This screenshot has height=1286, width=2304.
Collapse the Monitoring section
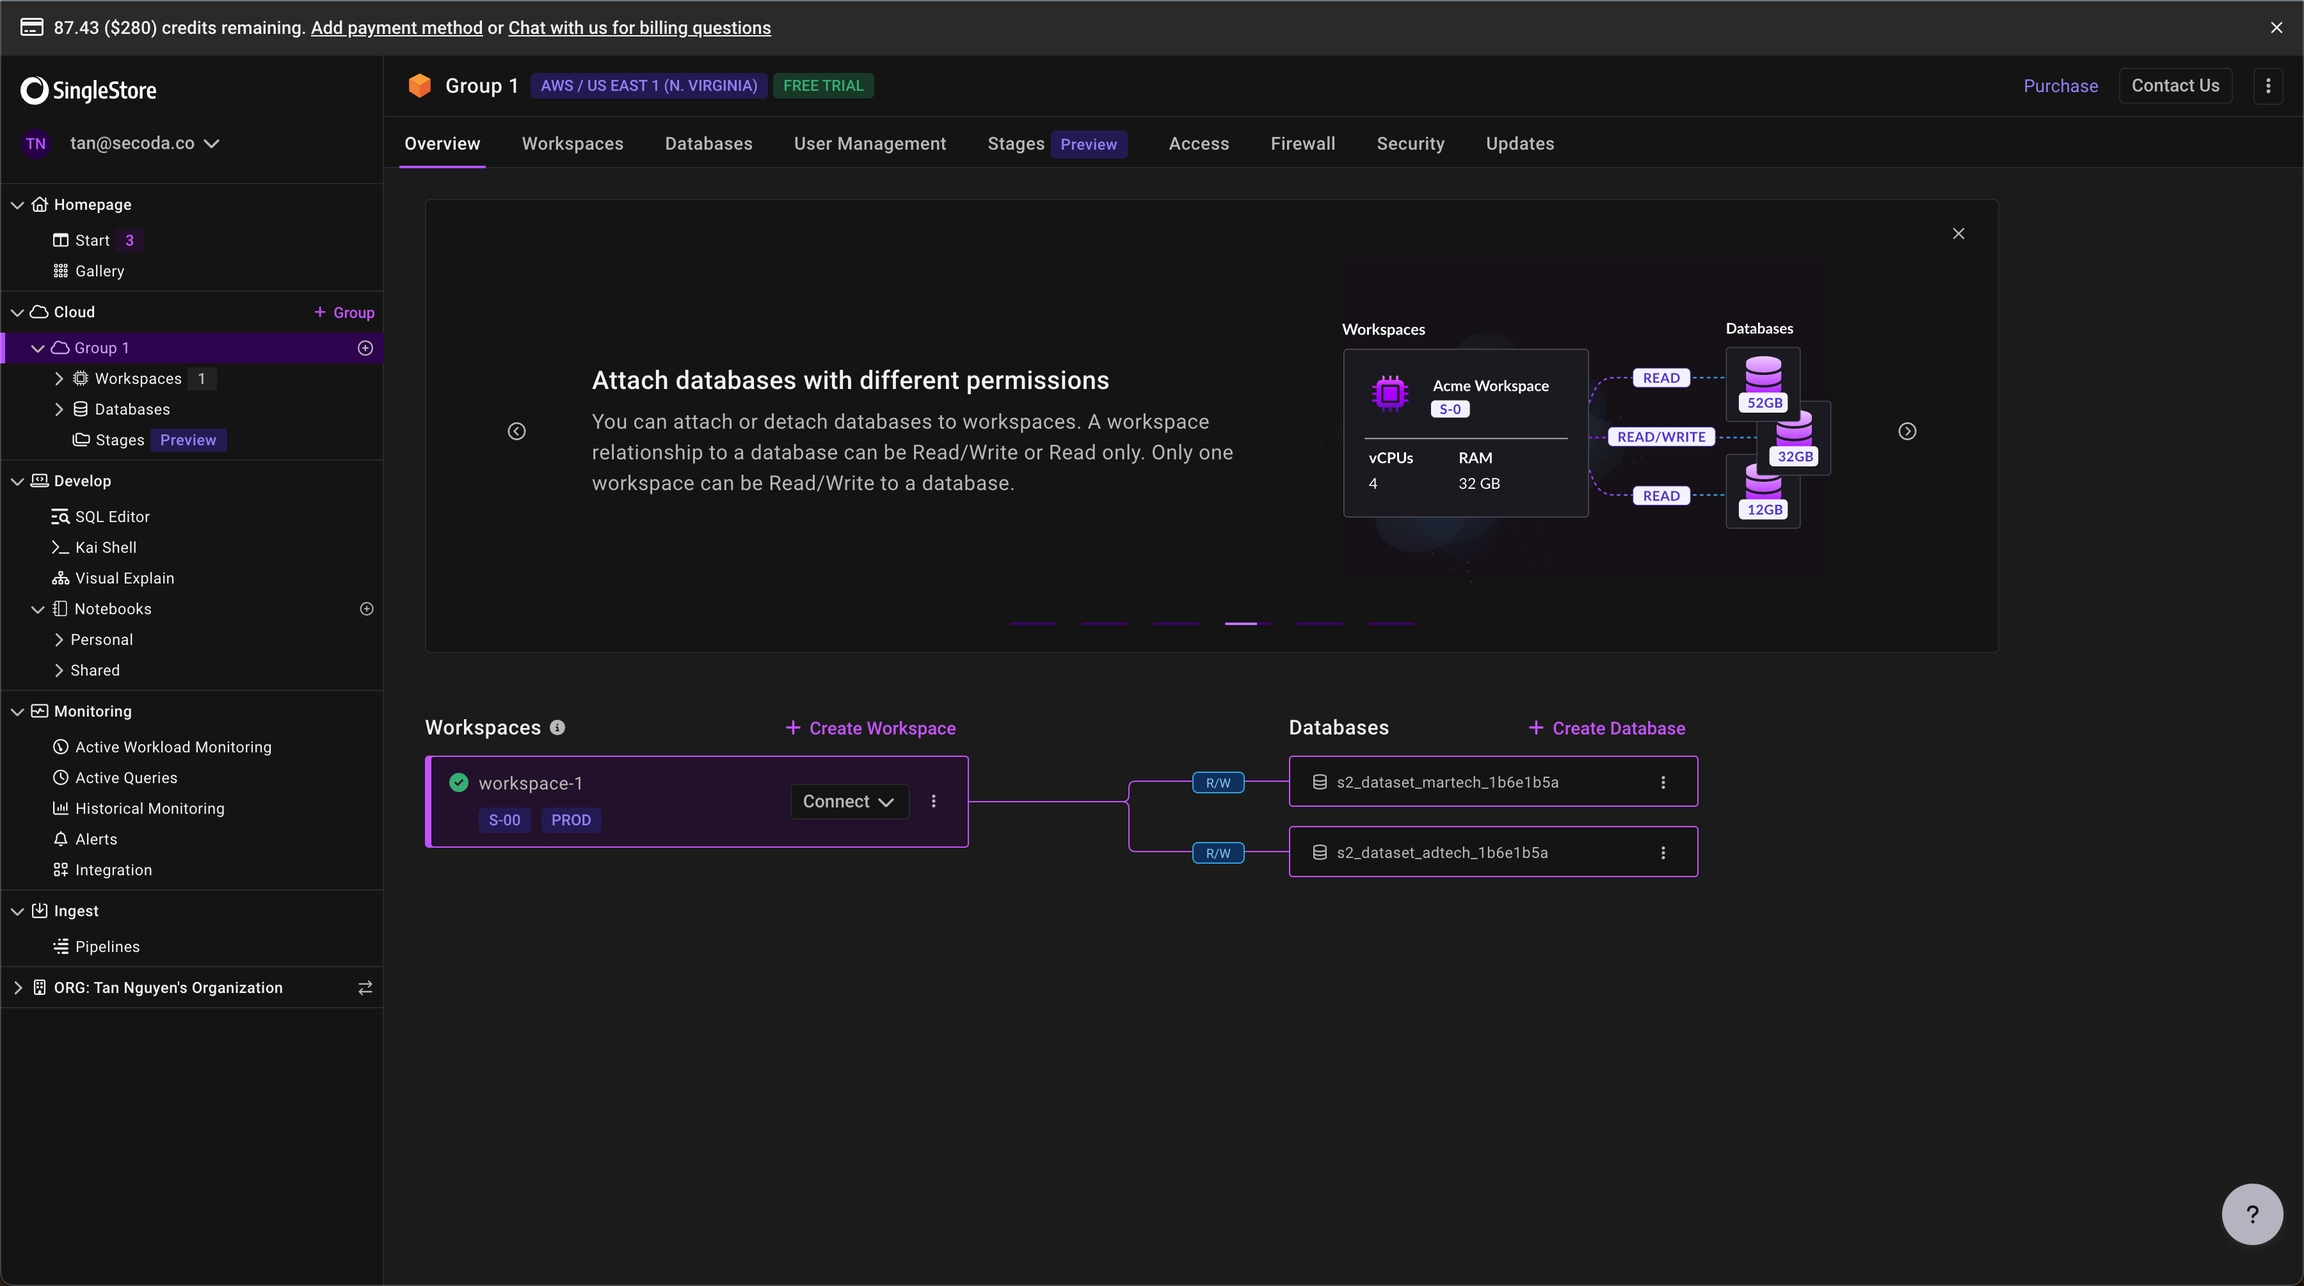(x=17, y=712)
